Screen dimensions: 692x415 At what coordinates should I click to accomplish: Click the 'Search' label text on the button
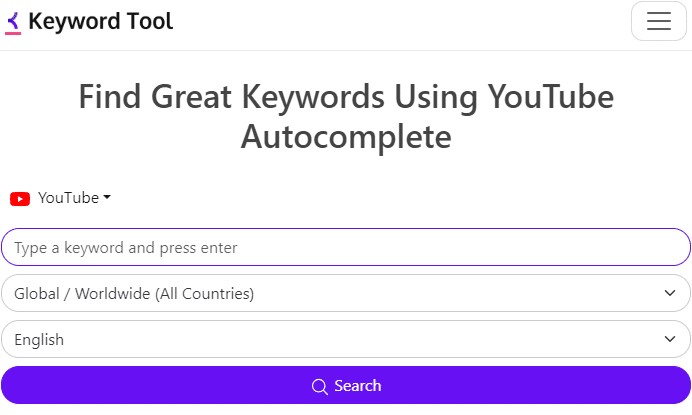tap(357, 386)
